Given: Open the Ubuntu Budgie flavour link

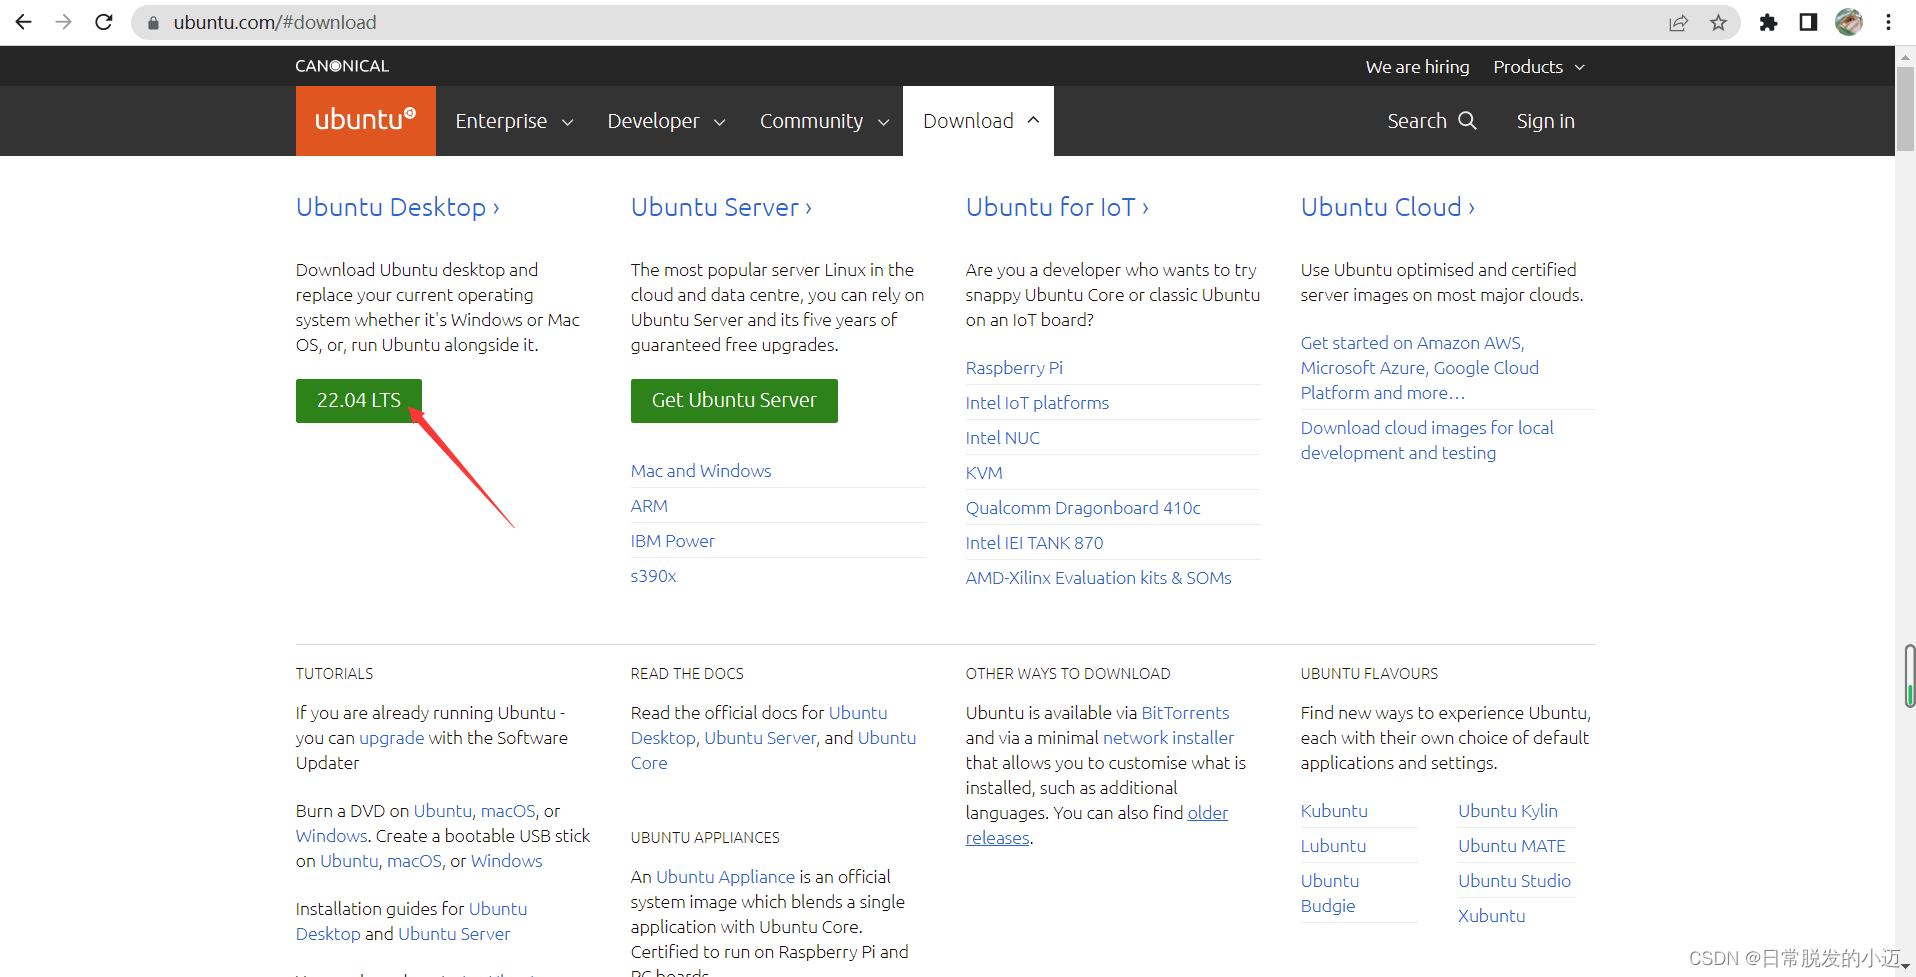Looking at the screenshot, I should 1330,893.
